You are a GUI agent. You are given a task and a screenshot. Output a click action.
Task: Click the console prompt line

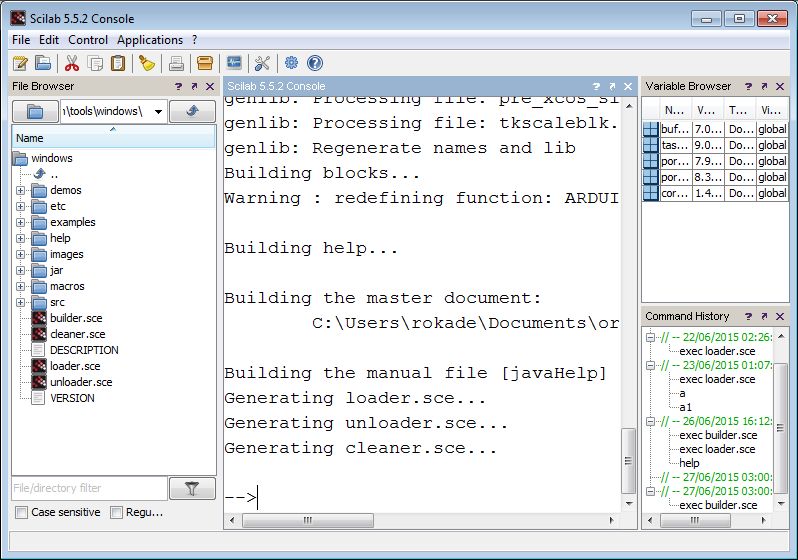(x=422, y=497)
